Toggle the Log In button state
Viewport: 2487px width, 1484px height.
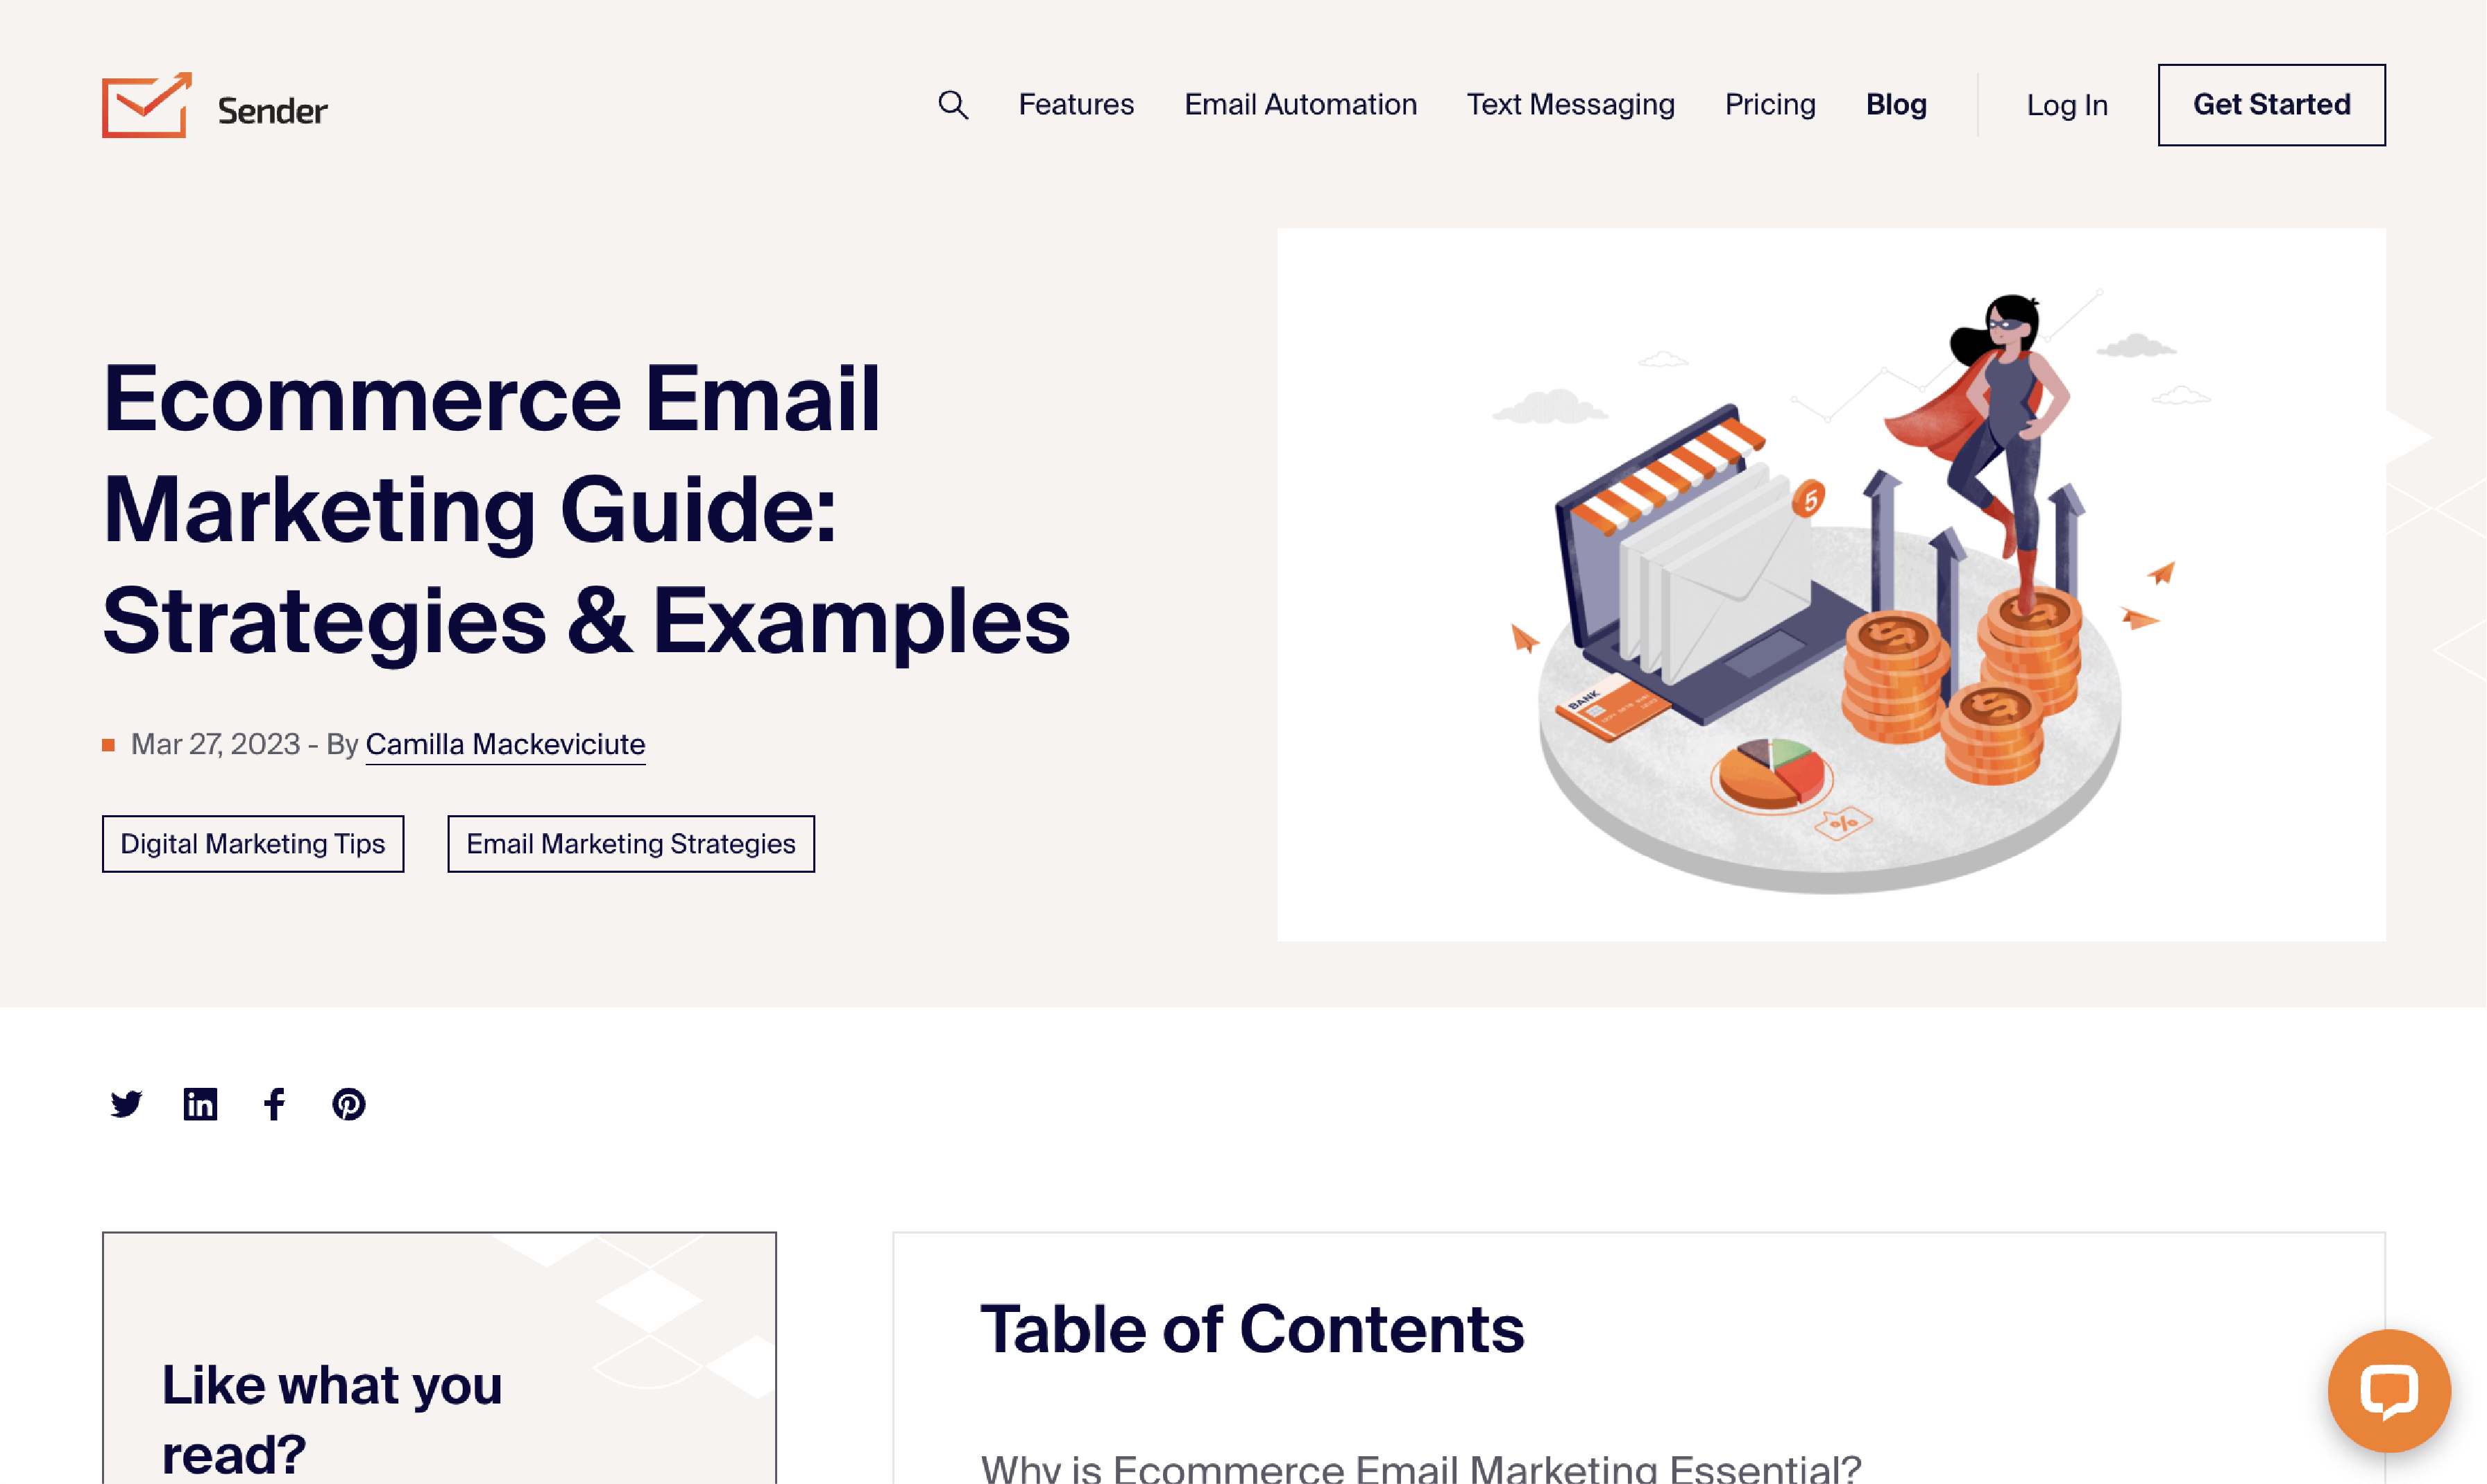click(2069, 104)
